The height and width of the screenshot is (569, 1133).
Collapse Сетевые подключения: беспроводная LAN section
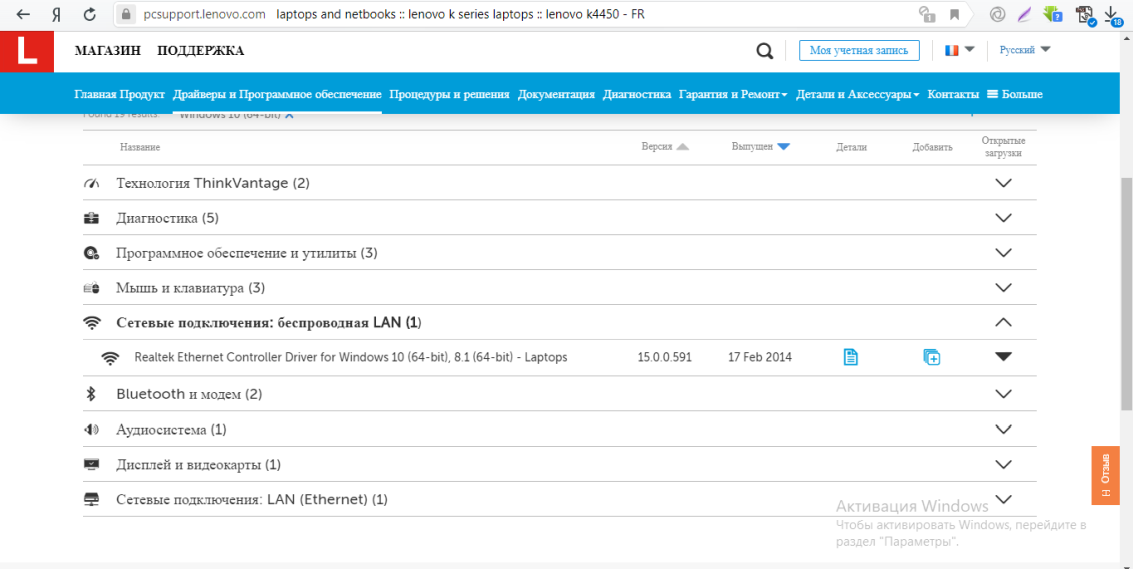click(1004, 322)
